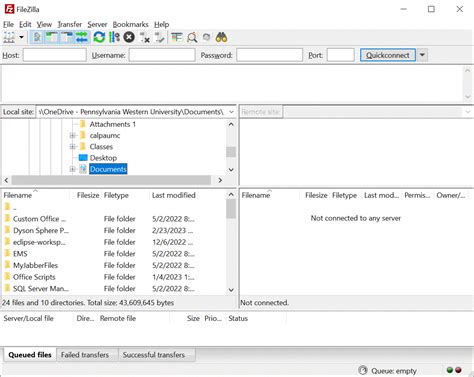Screen dimensions: 474x377
Task: Refresh the file and folder lists
Action: [99, 37]
